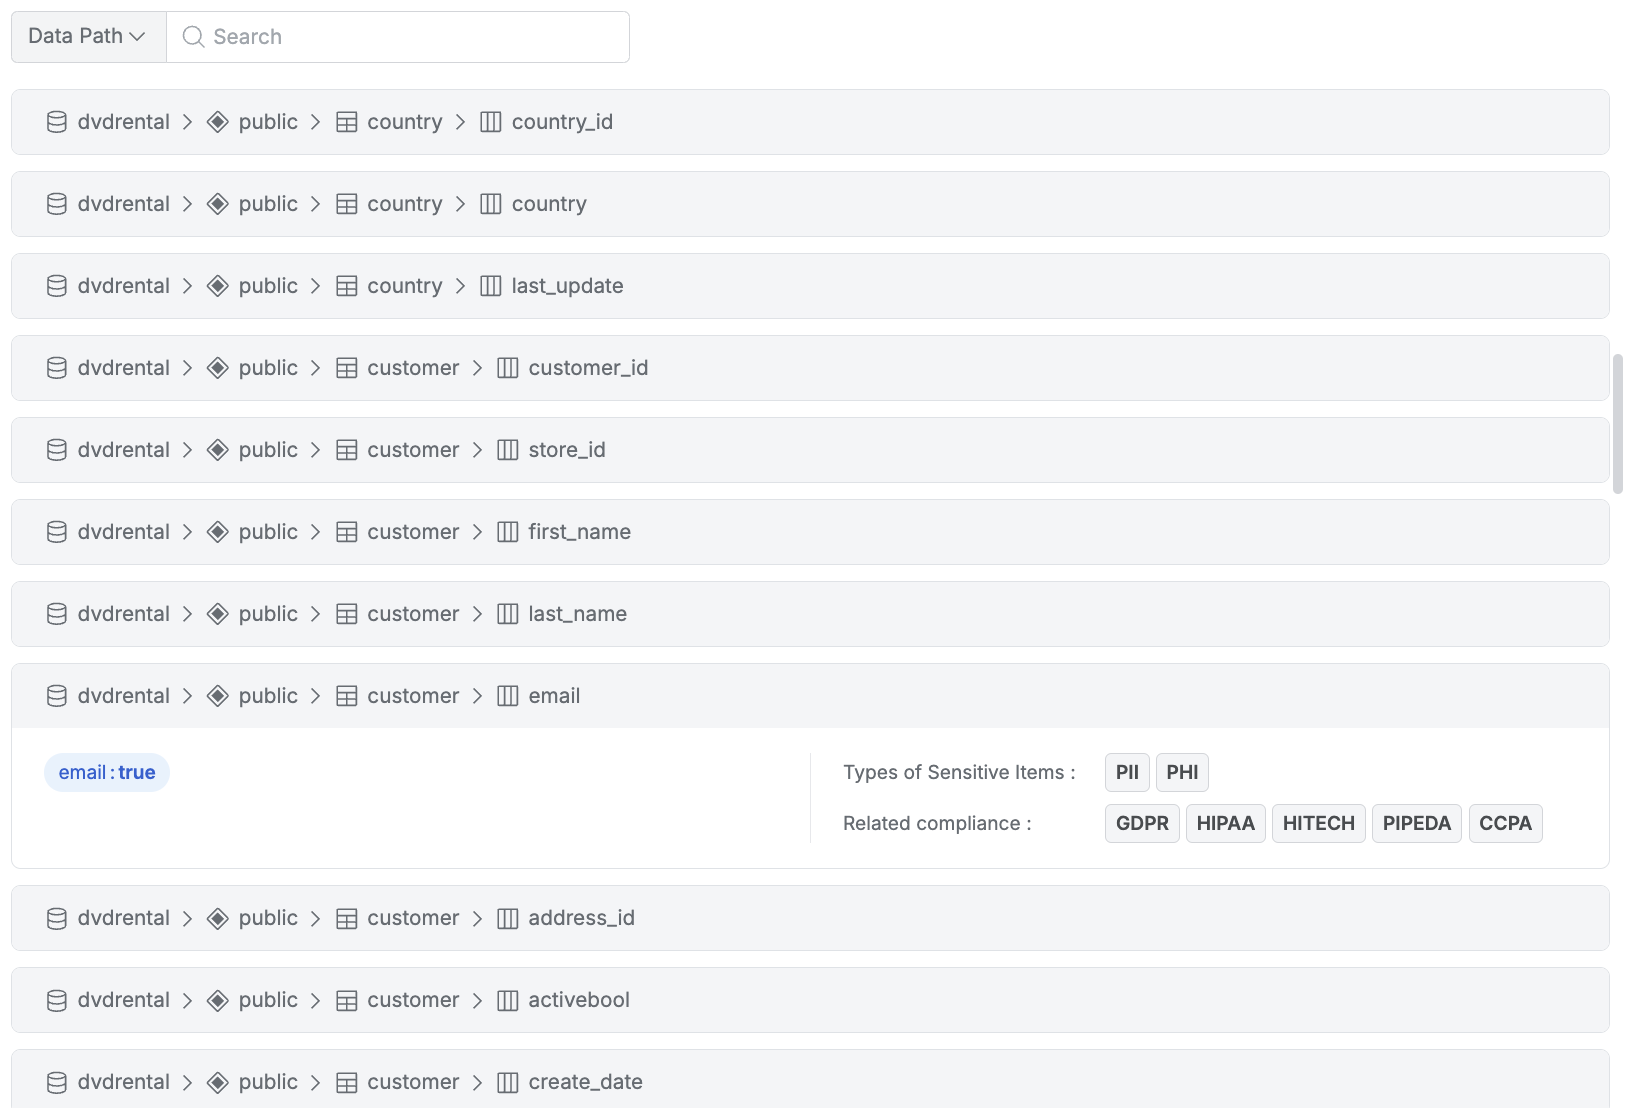The image size is (1628, 1120).
Task: Click the HIPAA compliance badge
Action: pyautogui.click(x=1225, y=824)
